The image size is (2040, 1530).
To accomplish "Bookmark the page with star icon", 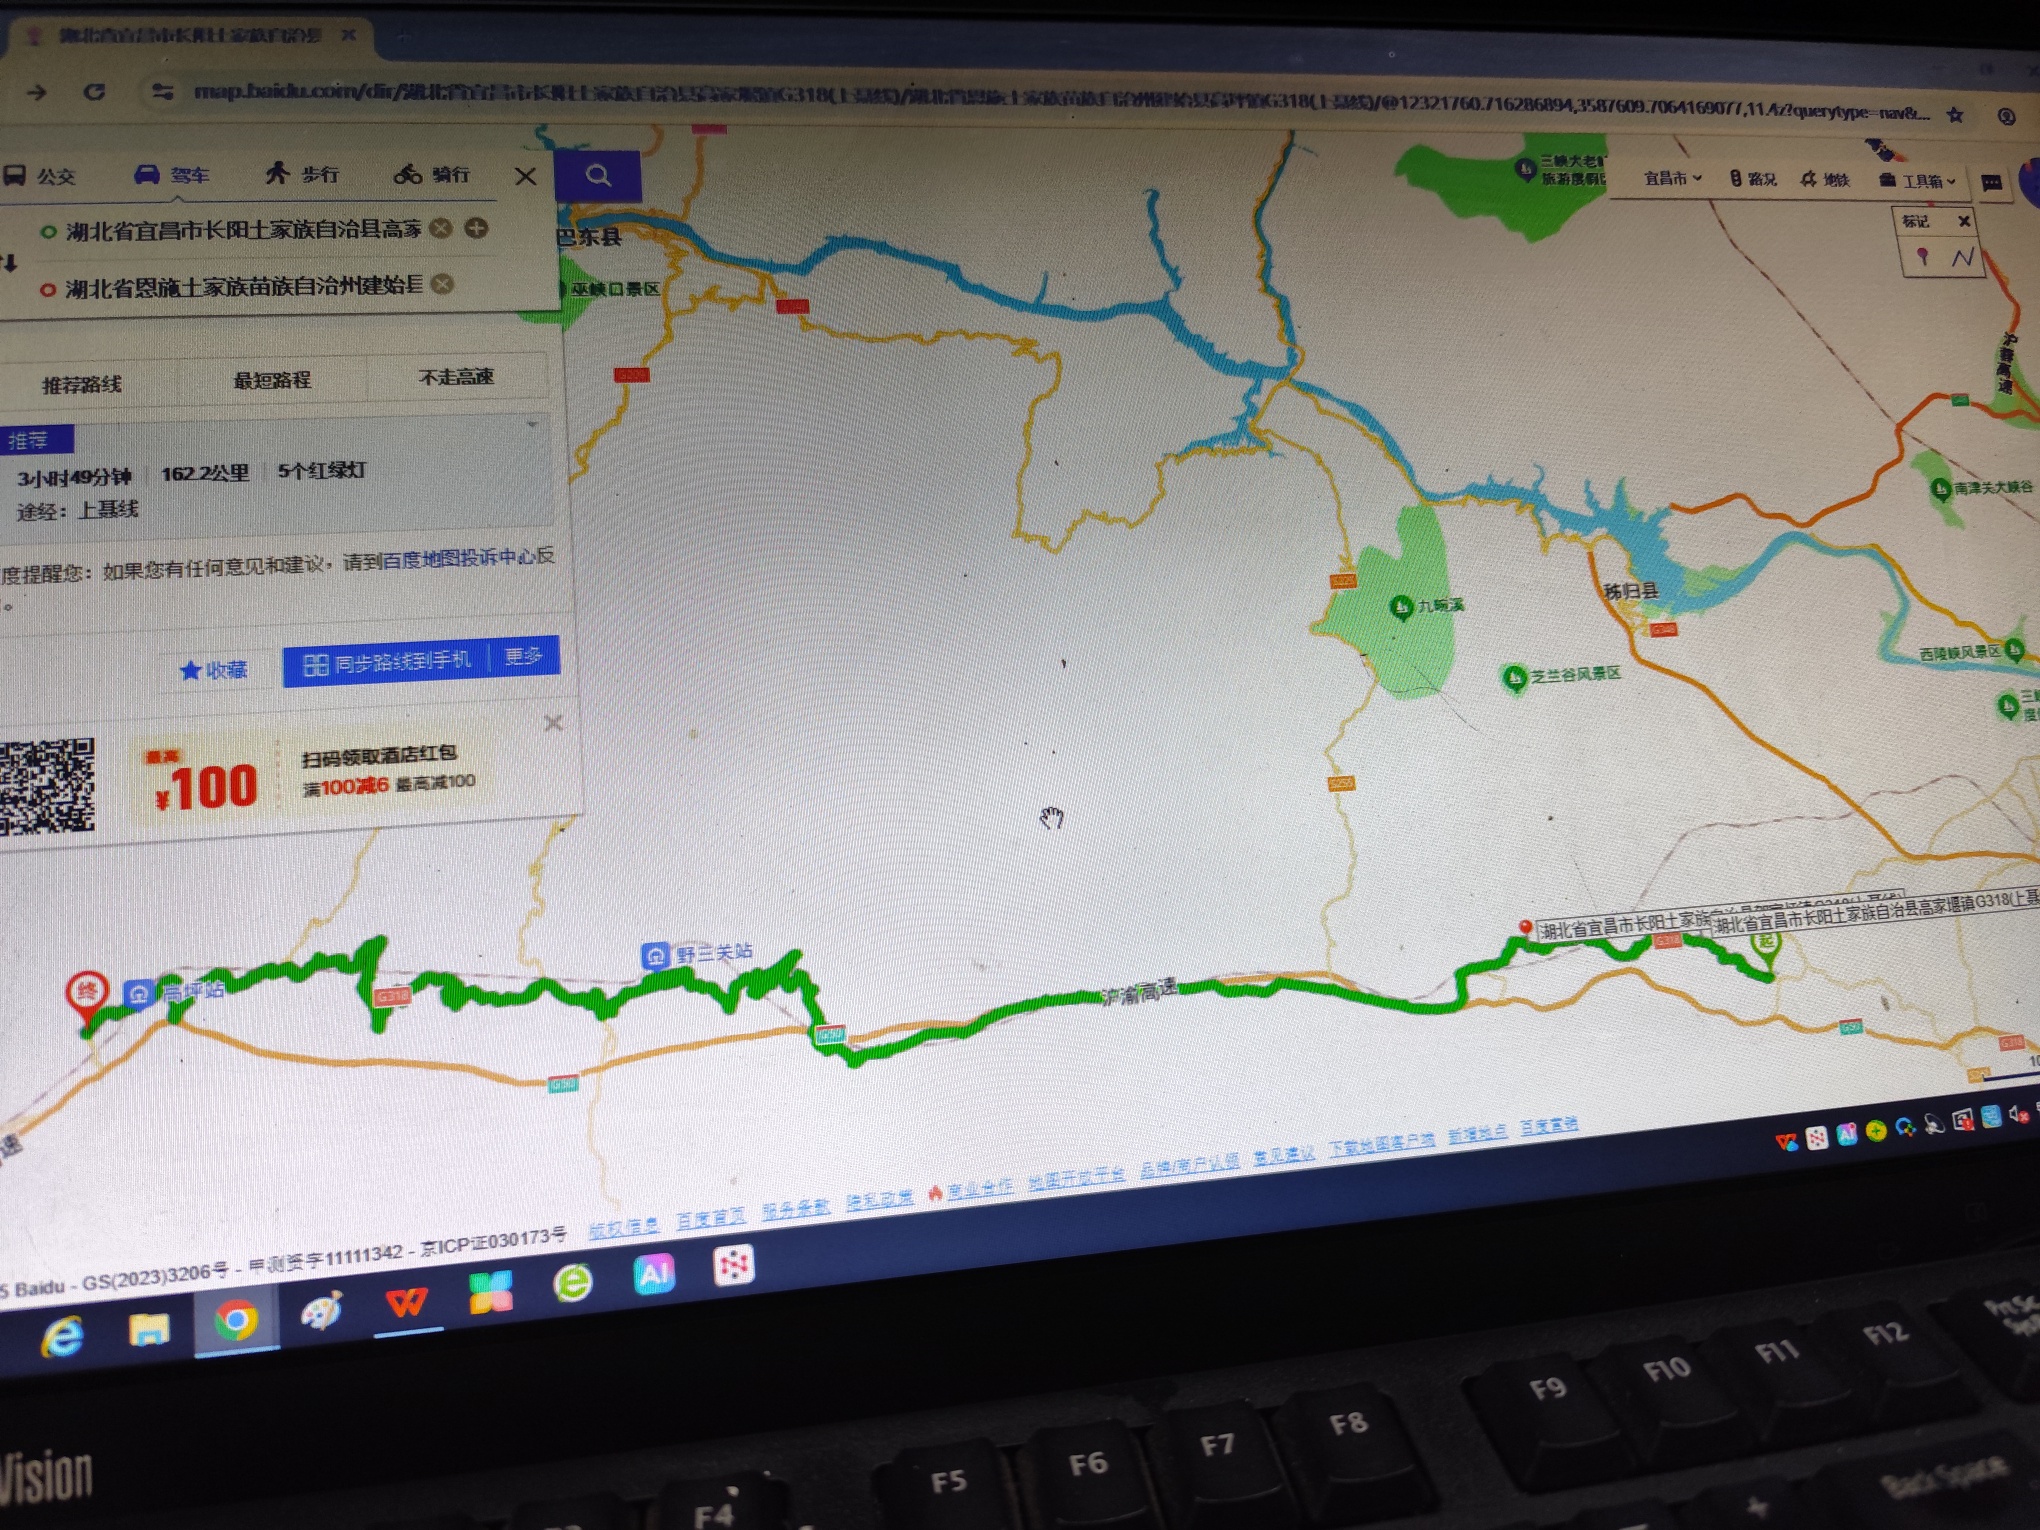I will [1955, 115].
